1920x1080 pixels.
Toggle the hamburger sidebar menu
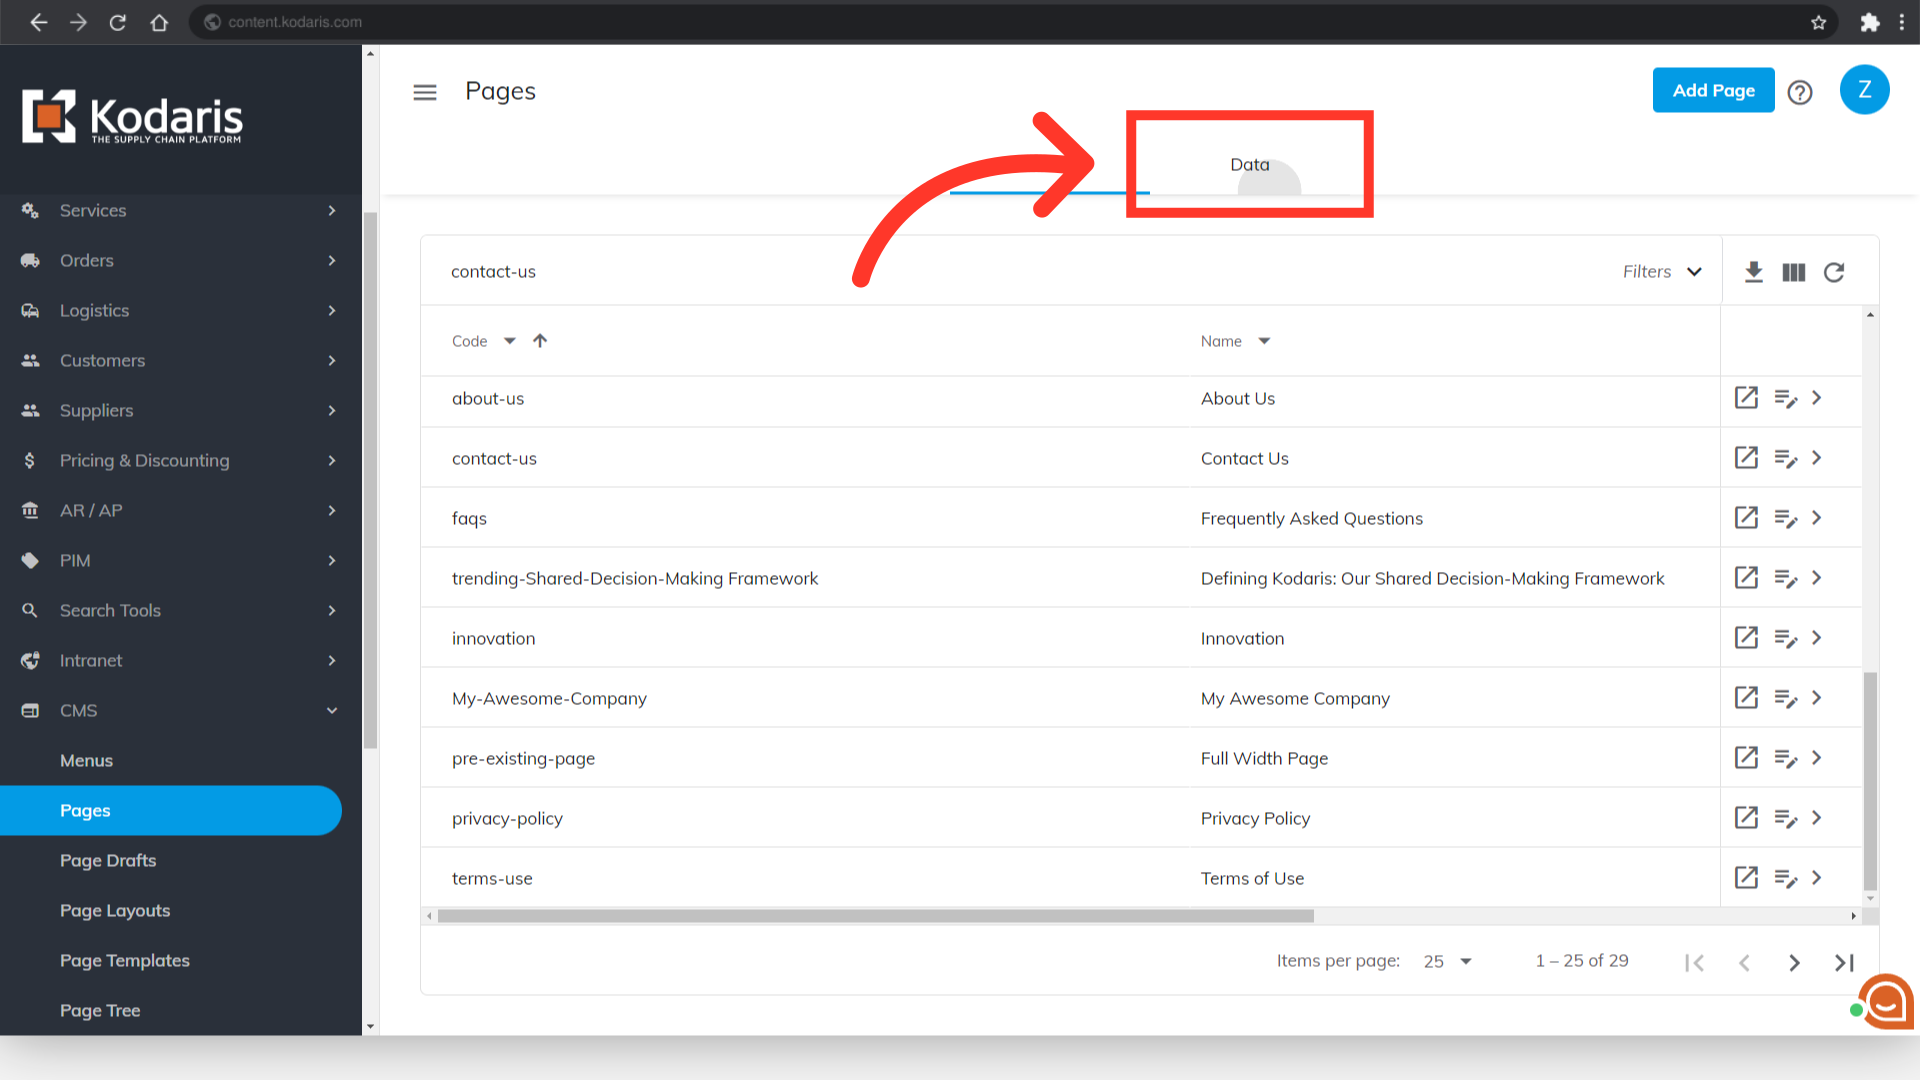pyautogui.click(x=425, y=92)
